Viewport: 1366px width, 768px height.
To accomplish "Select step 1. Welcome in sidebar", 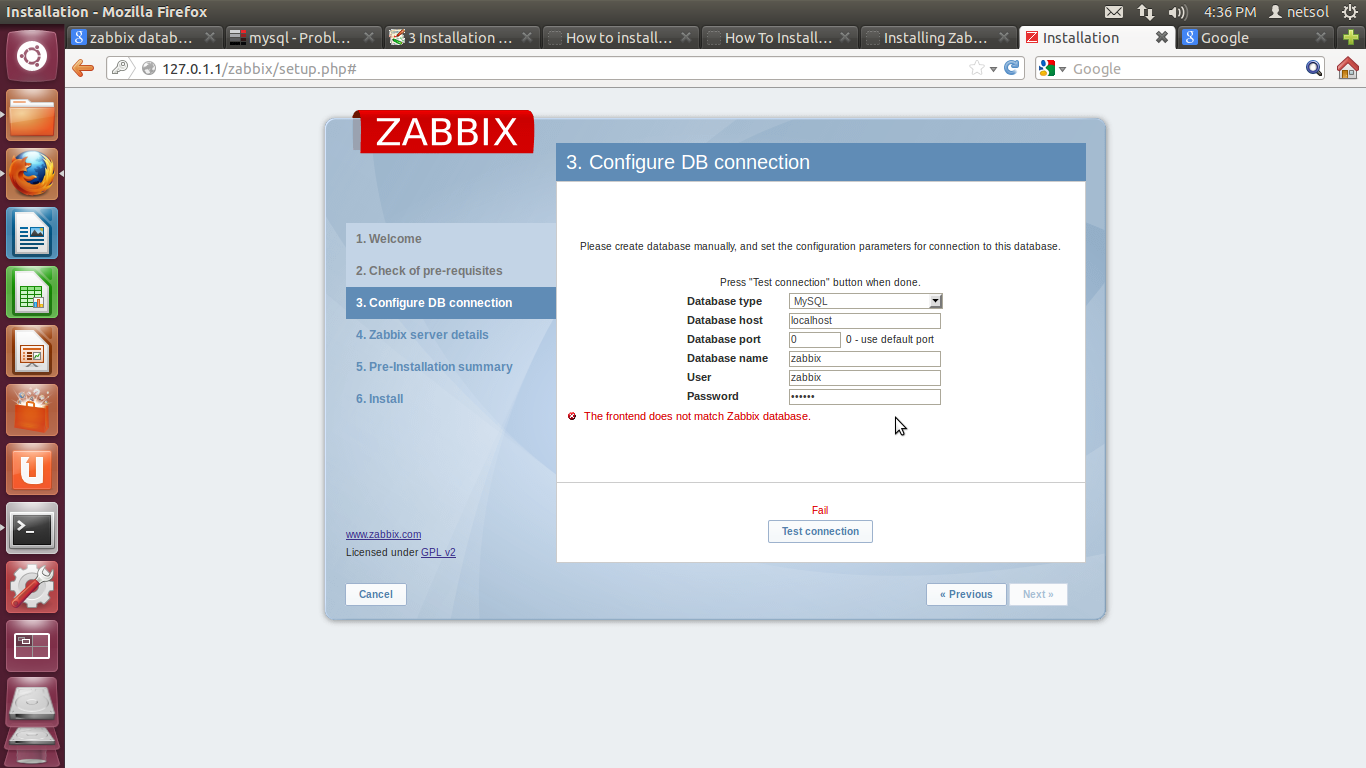I will tap(450, 239).
